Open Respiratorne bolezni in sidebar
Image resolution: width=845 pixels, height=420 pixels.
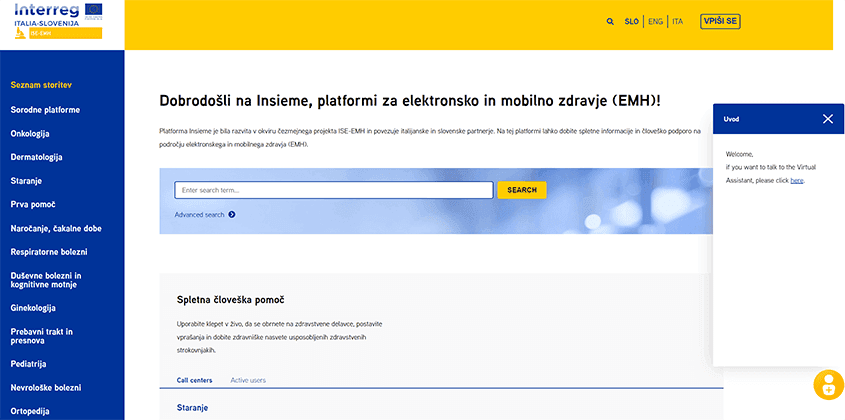tap(49, 252)
